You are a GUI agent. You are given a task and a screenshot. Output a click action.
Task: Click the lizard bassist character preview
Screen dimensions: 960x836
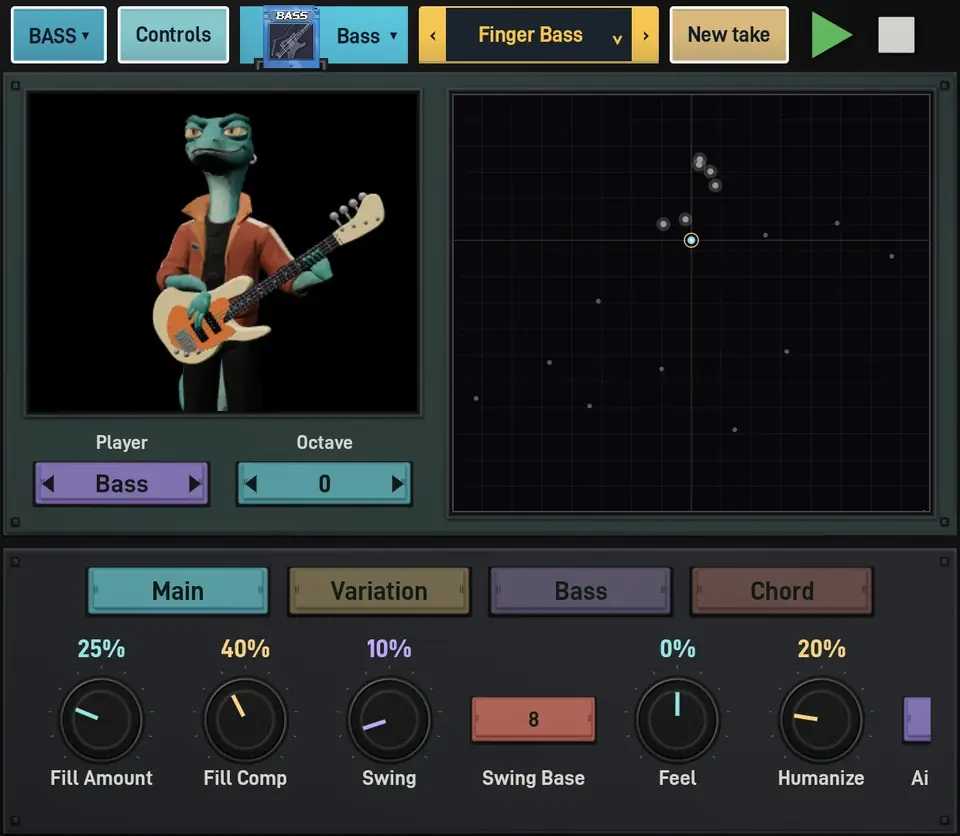pyautogui.click(x=223, y=253)
